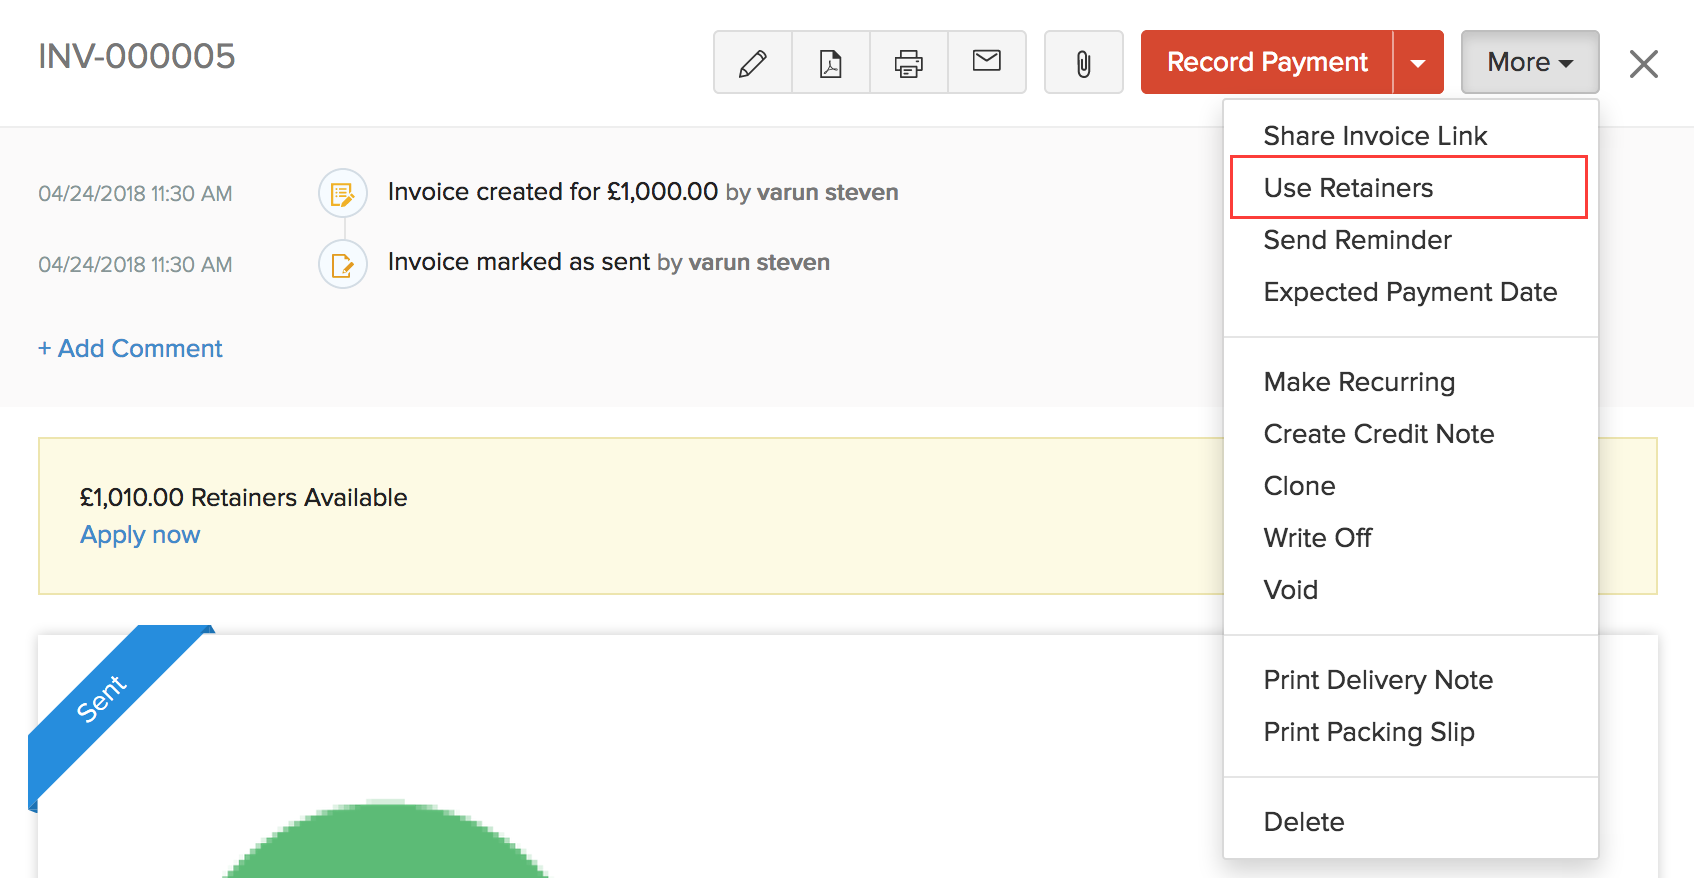Click the pencil edit invoice icon
Screen dimensions: 1694x878
[x=753, y=63]
